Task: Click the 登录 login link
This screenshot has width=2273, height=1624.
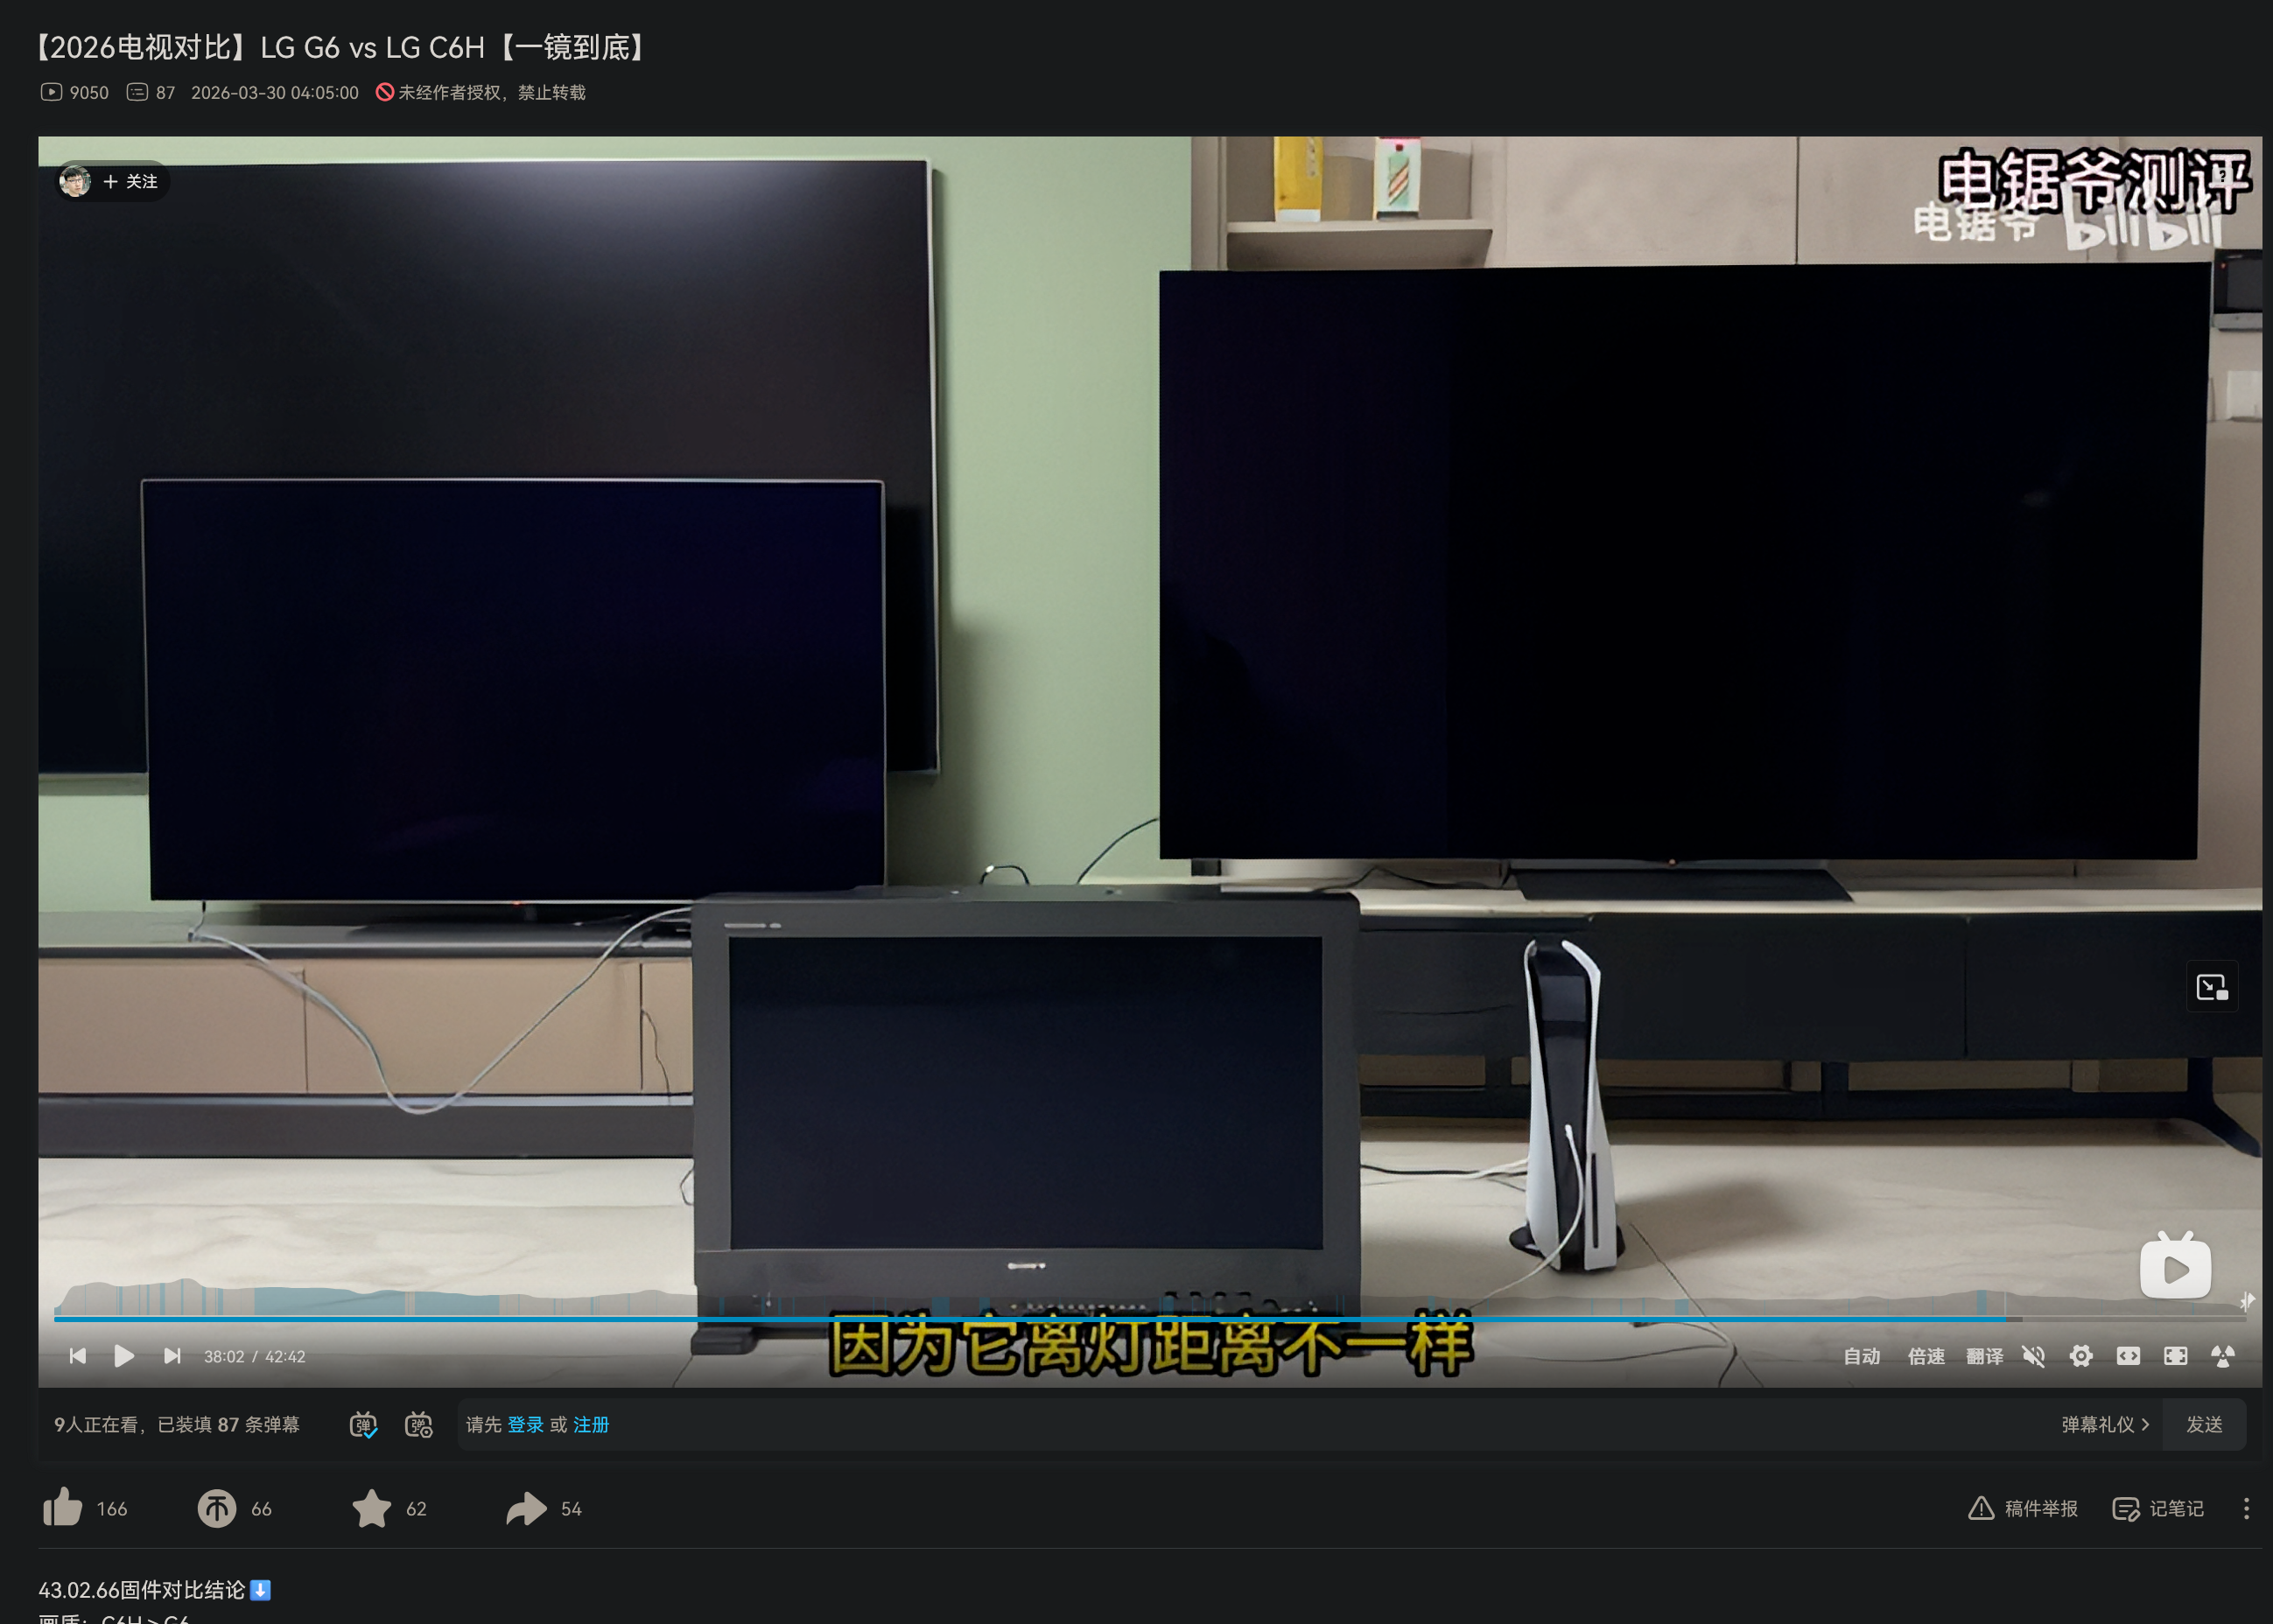Action: point(525,1424)
